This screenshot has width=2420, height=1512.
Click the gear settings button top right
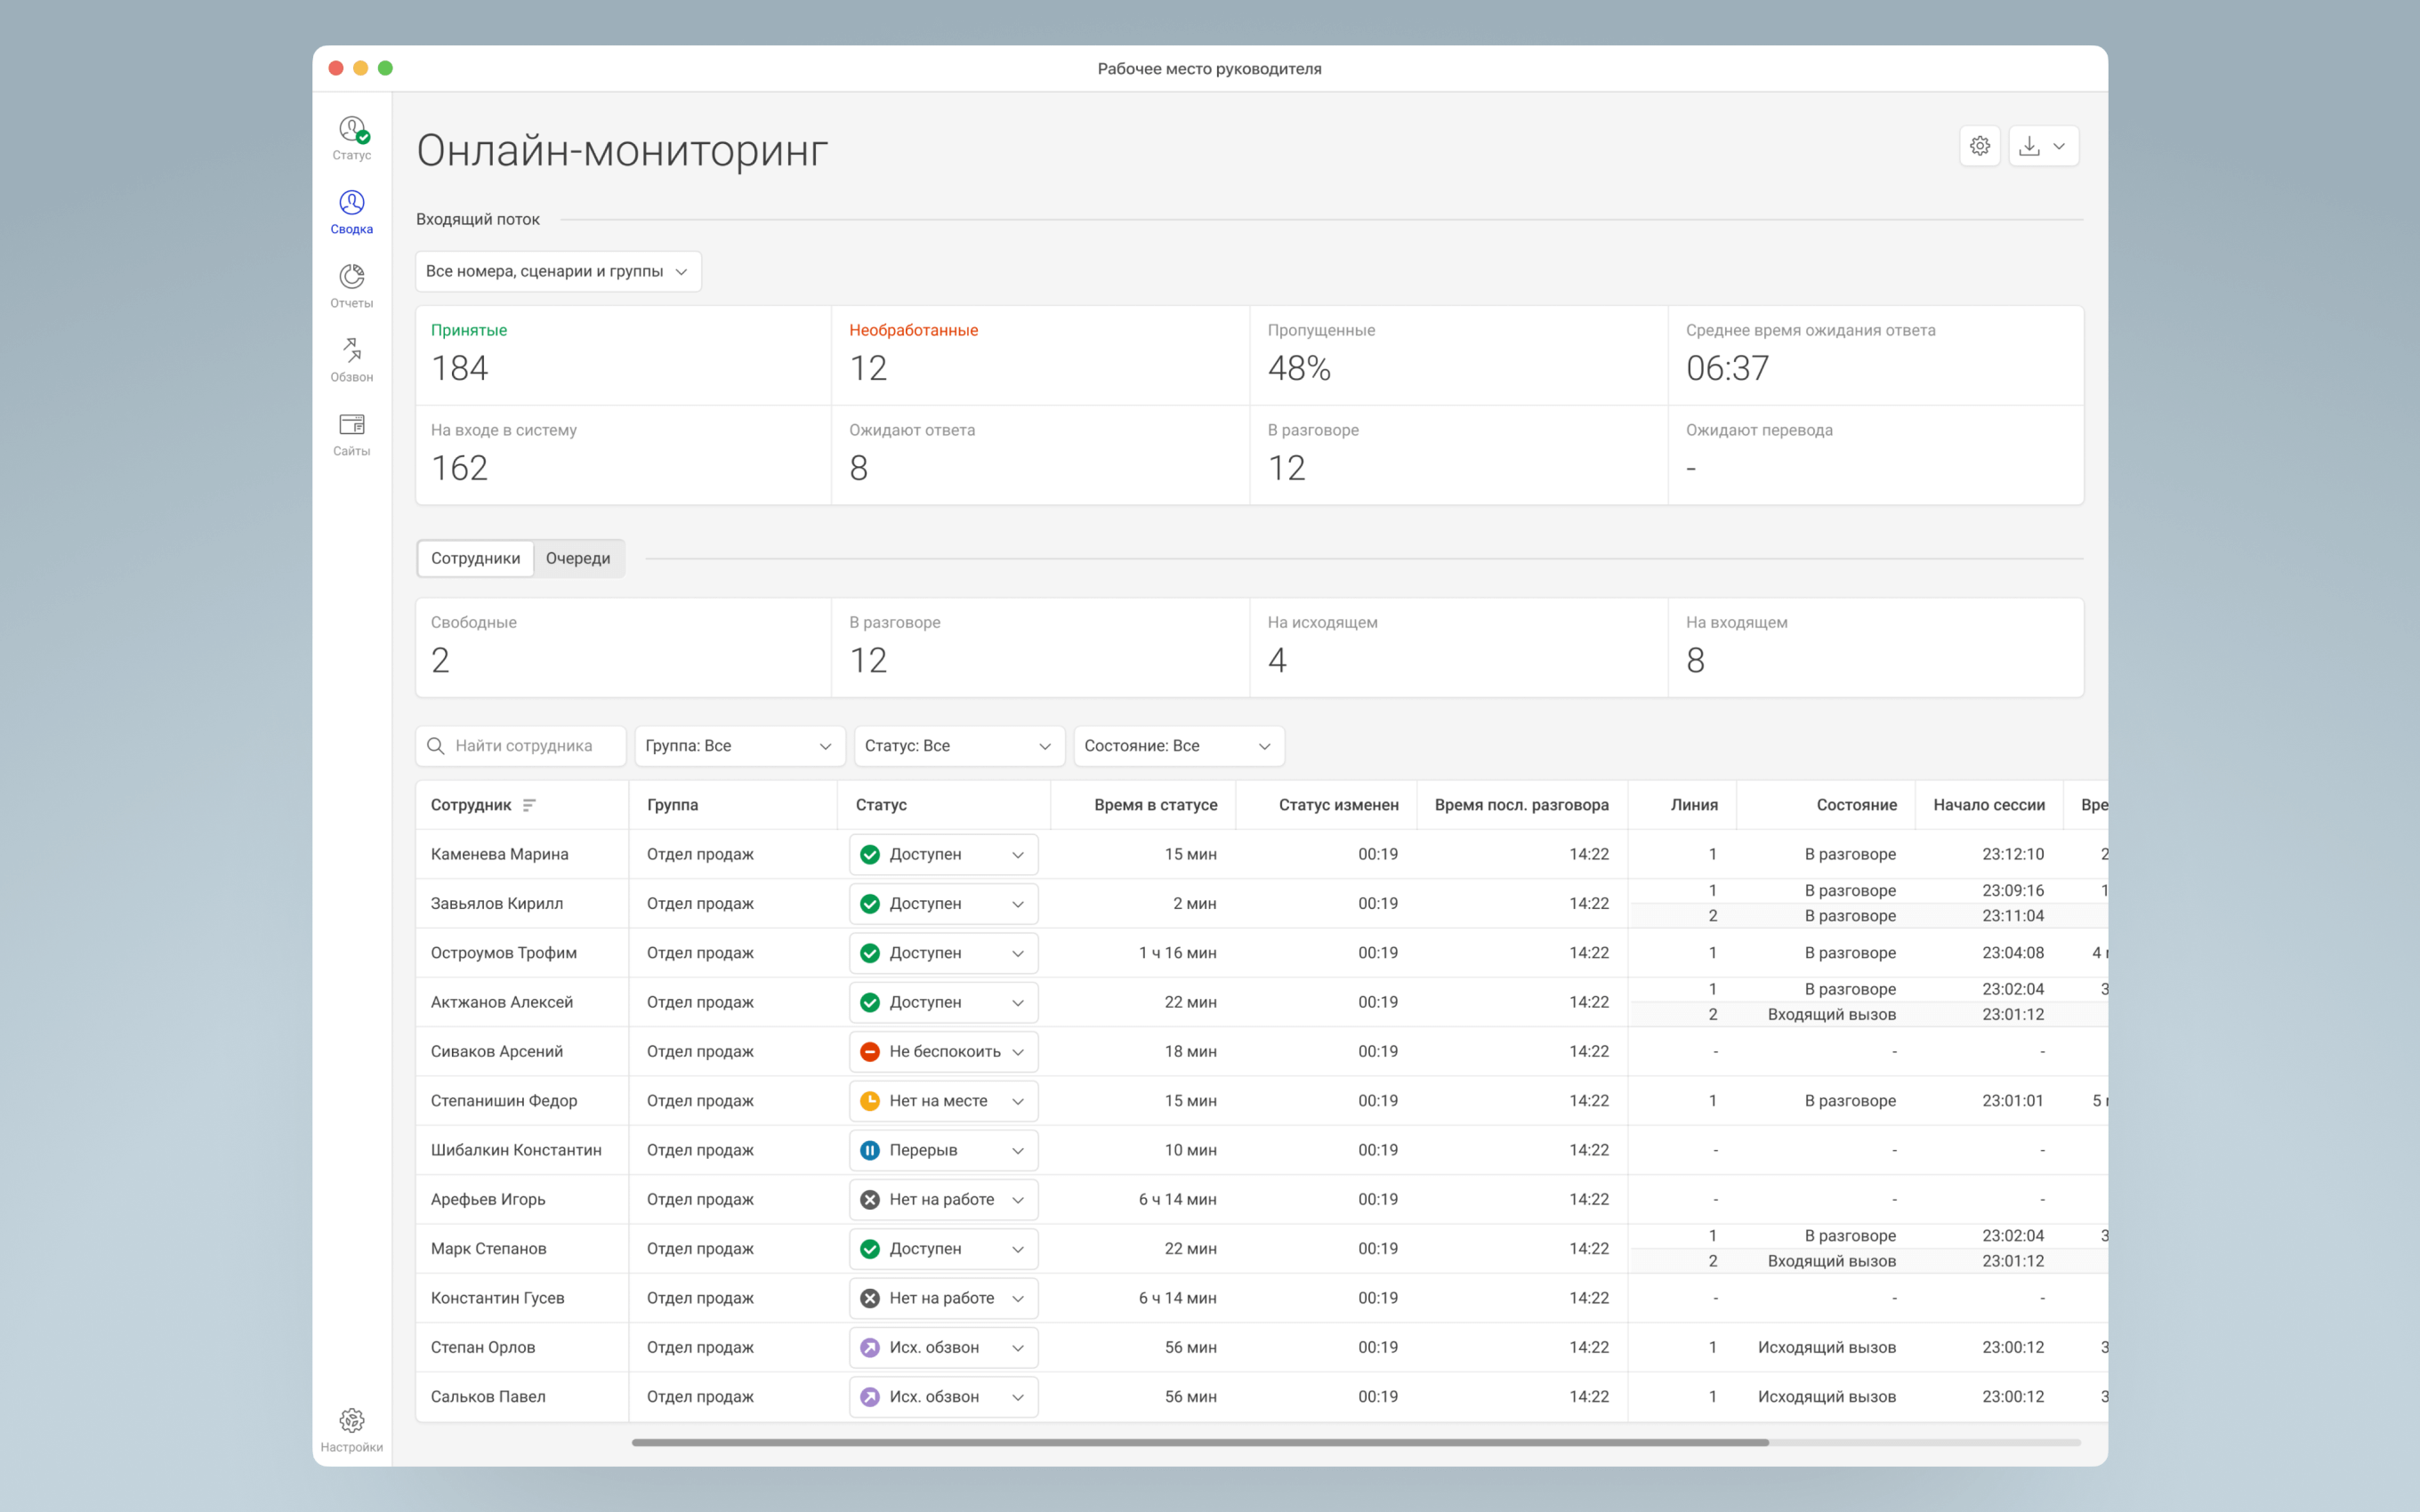pos(1979,146)
